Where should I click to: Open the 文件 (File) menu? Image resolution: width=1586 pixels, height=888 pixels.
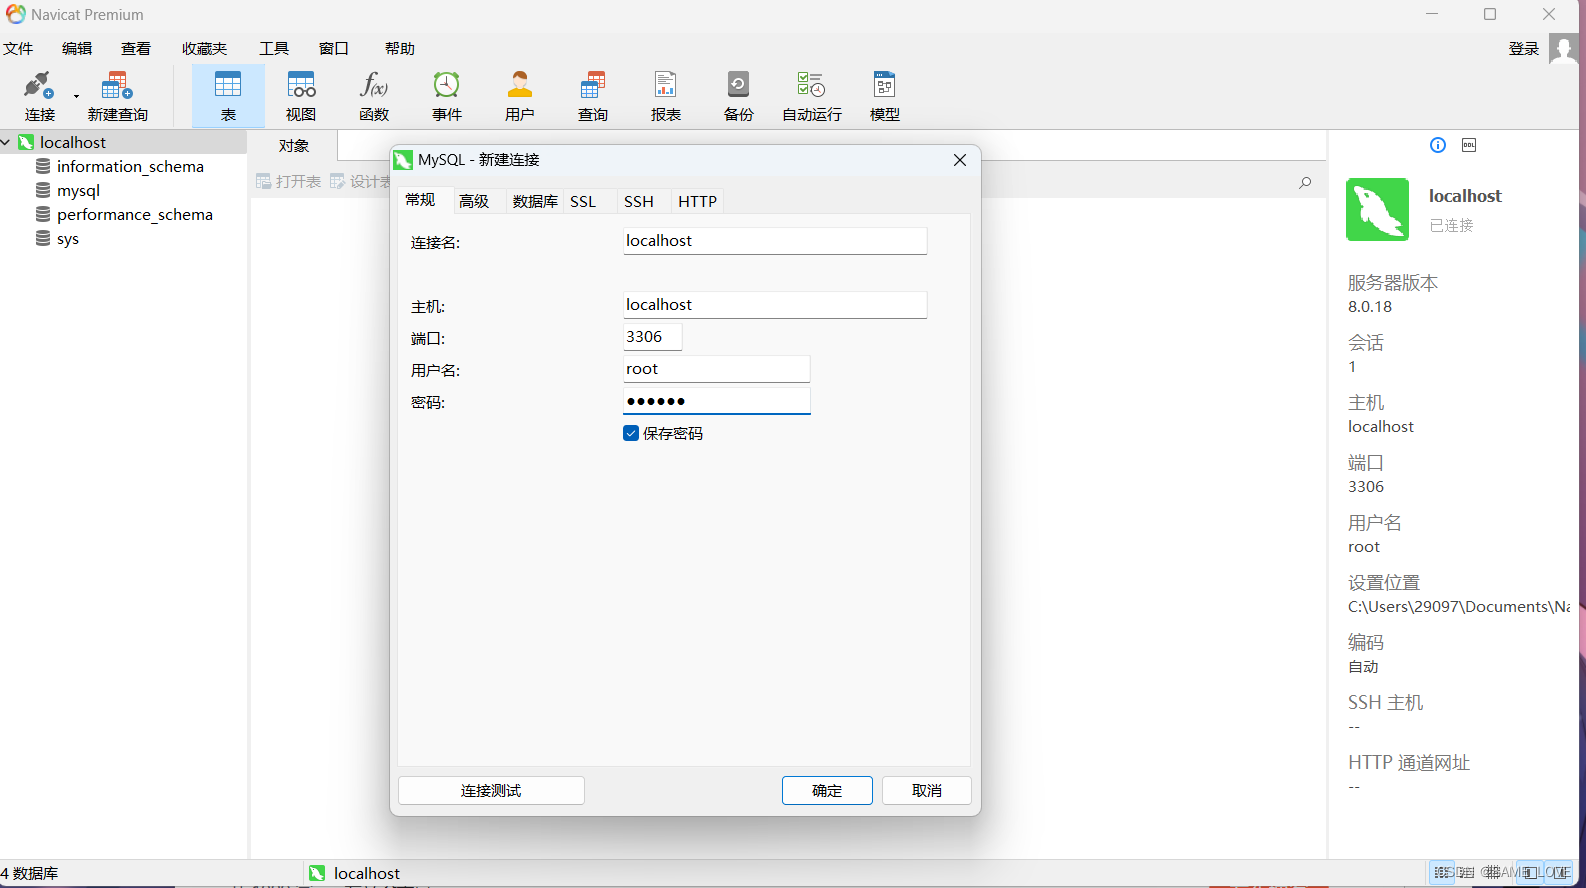click(18, 48)
